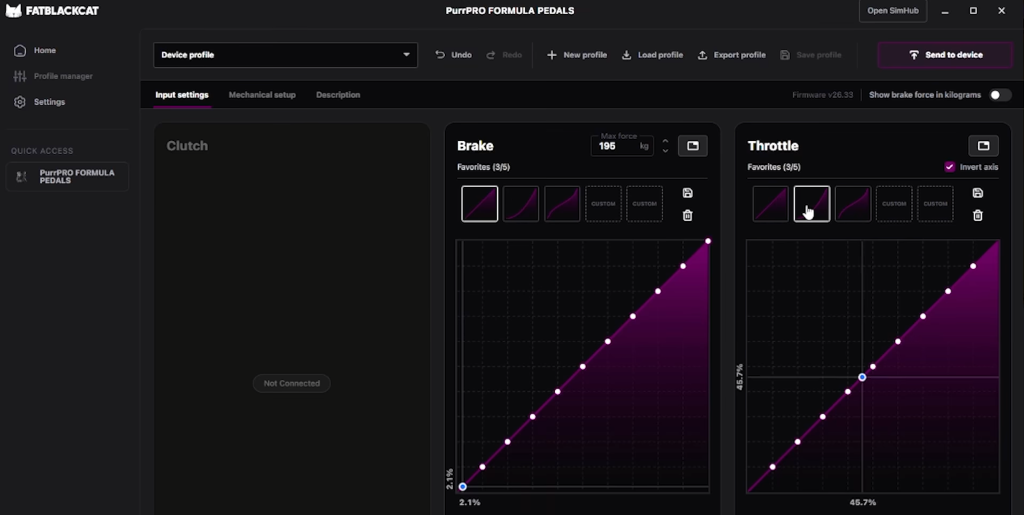The height and width of the screenshot is (515, 1024).
Task: Select the first Throttle CUSTOM slot
Action: 894,204
